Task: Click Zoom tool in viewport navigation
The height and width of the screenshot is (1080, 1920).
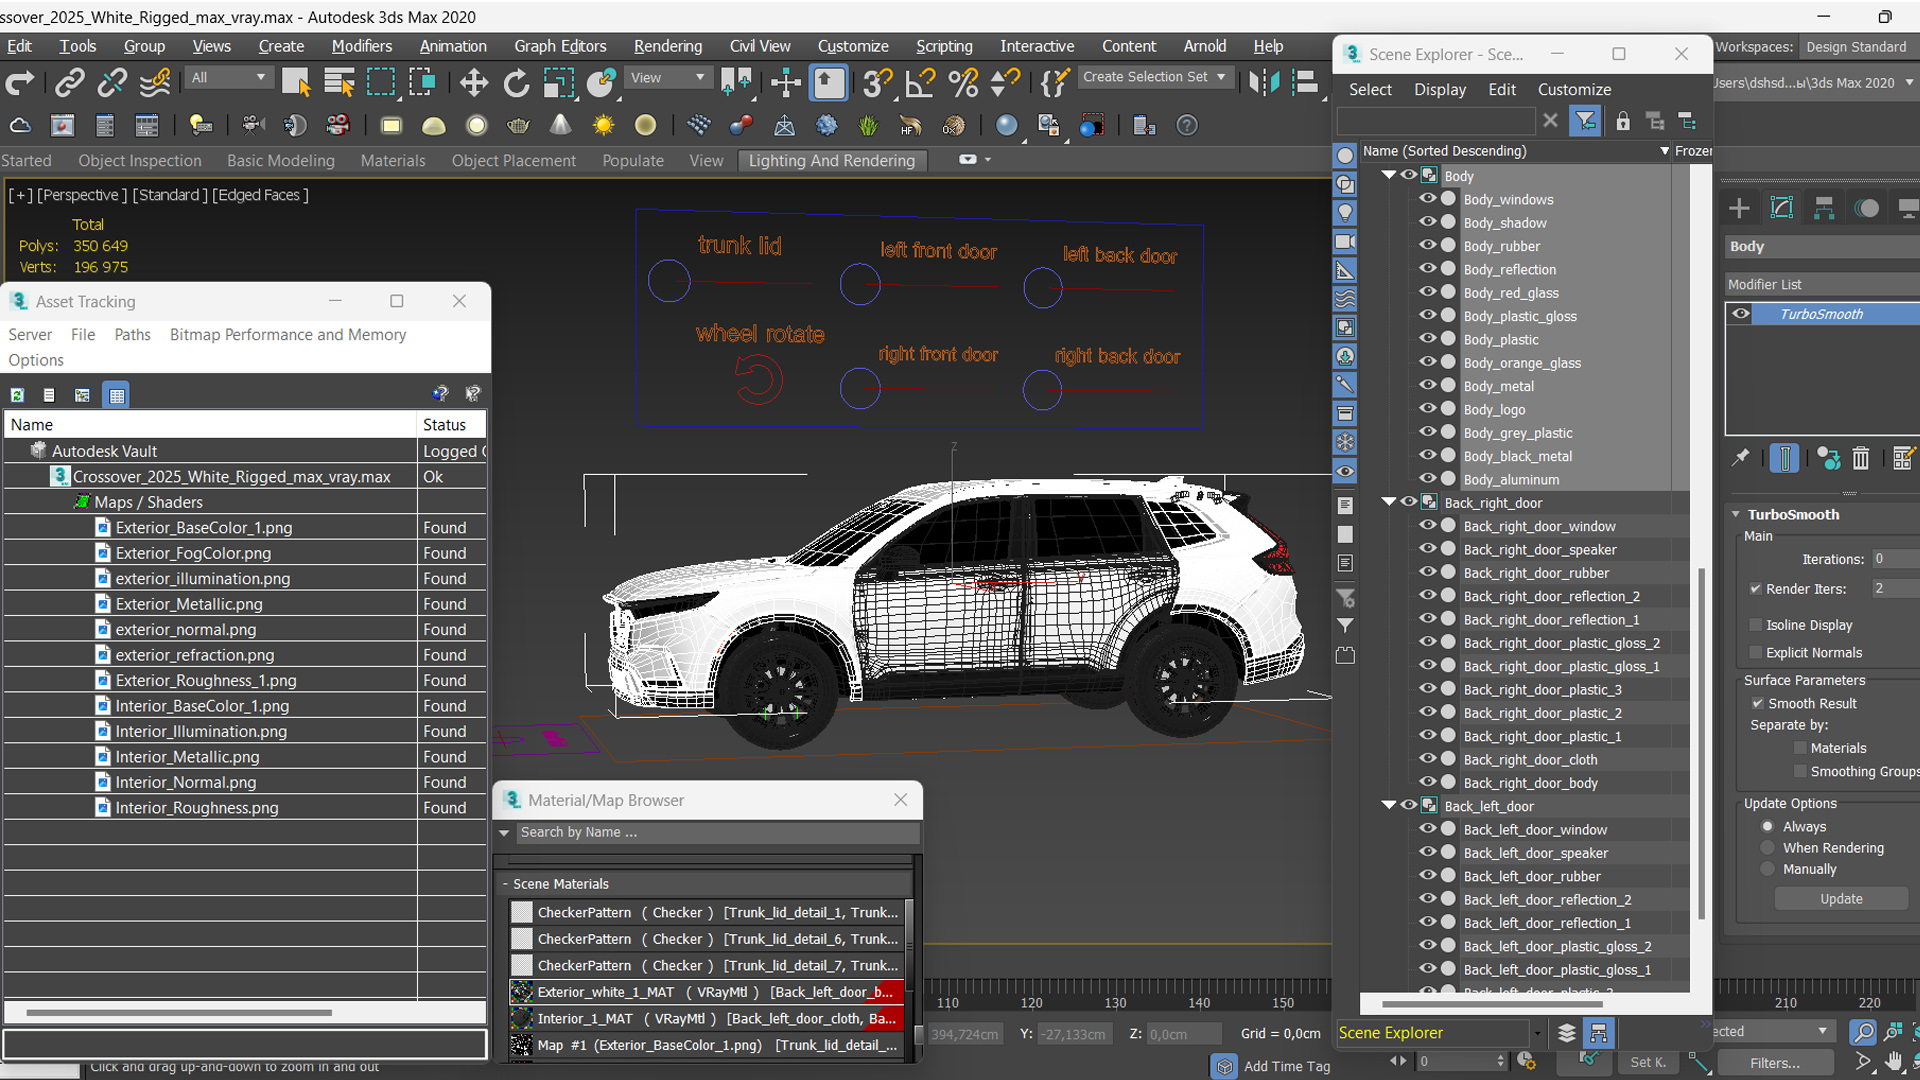Action: (1862, 1032)
